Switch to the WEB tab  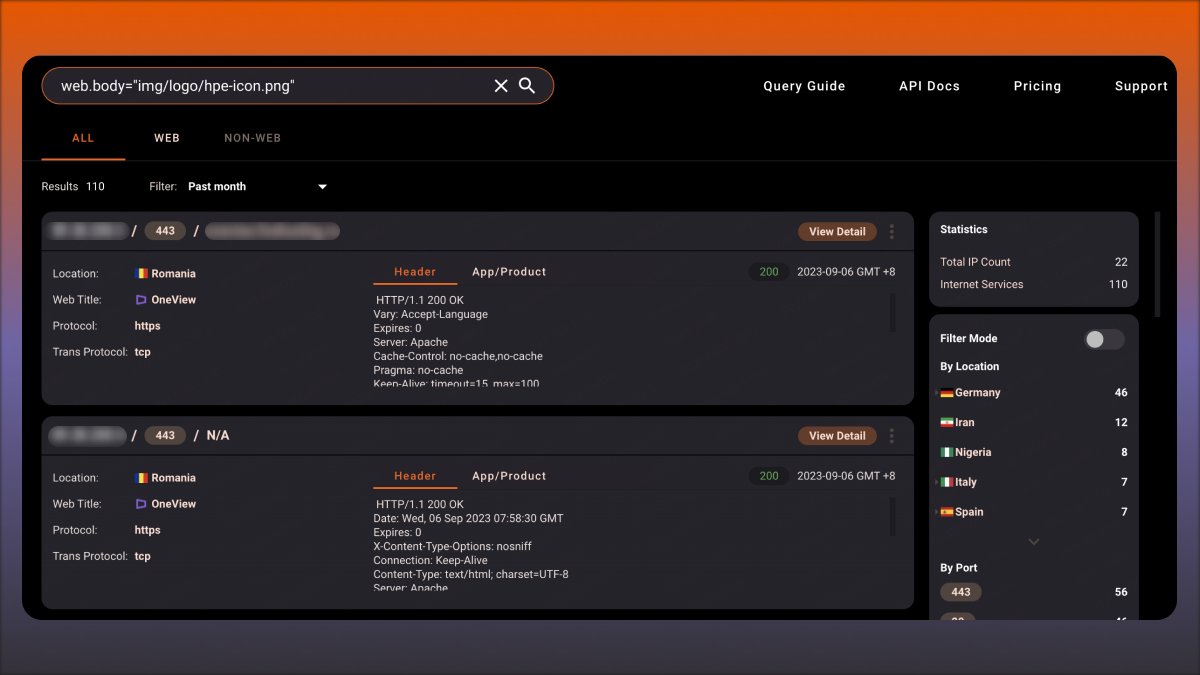click(x=167, y=138)
